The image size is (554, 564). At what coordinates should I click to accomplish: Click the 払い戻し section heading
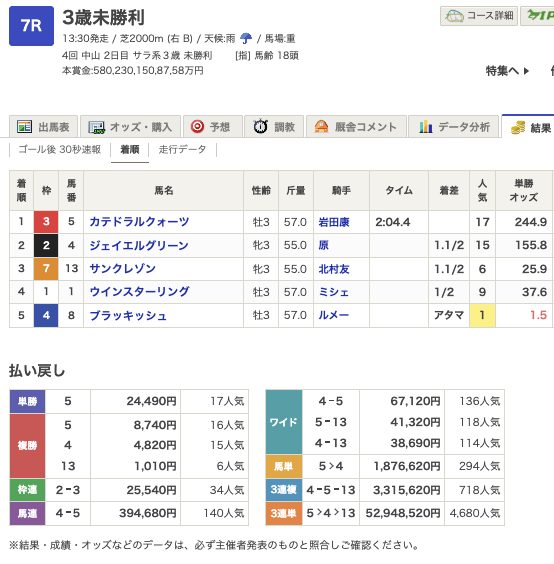[x=37, y=370]
